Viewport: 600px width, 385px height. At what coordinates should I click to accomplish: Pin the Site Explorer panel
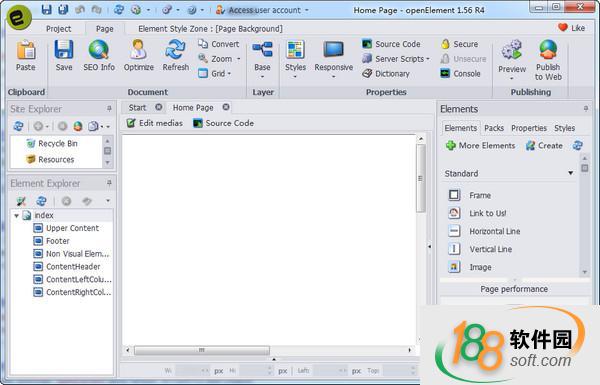[x=109, y=109]
